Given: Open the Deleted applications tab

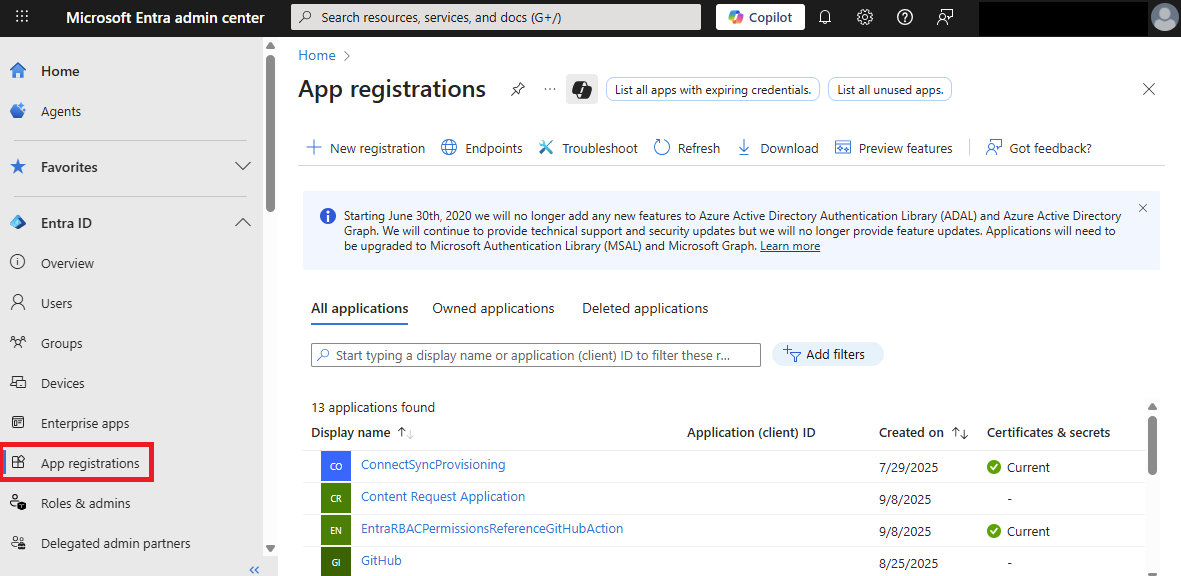Looking at the screenshot, I should click(644, 308).
